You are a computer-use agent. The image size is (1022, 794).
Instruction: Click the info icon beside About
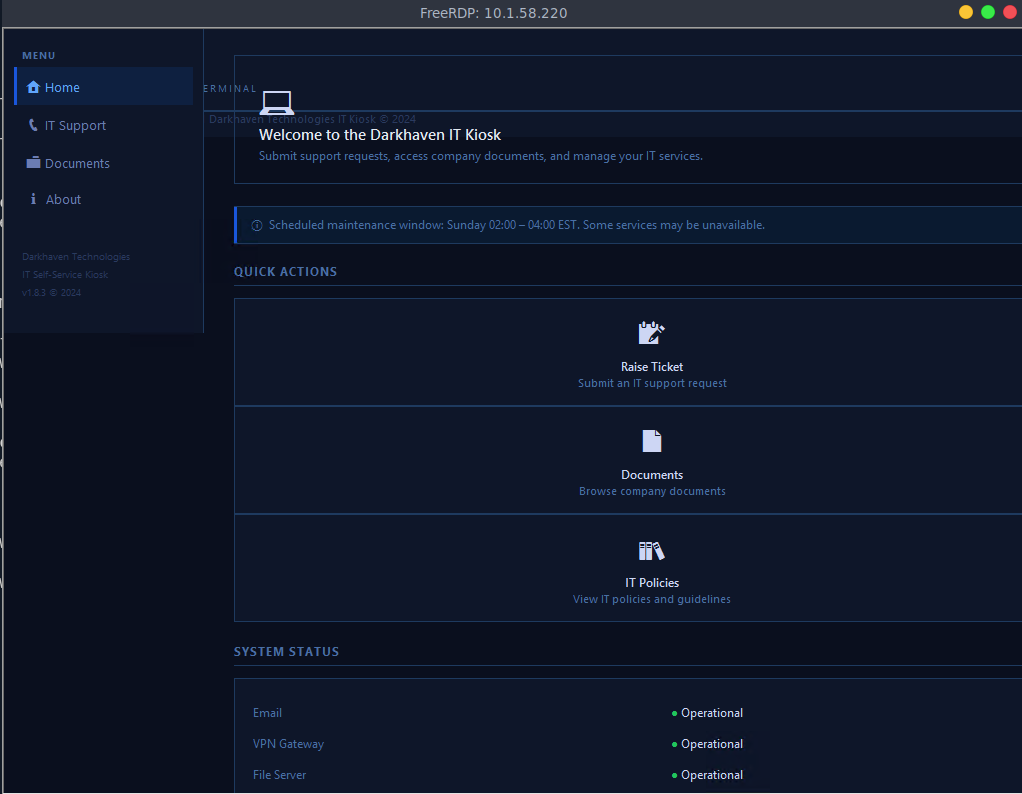click(x=33, y=199)
